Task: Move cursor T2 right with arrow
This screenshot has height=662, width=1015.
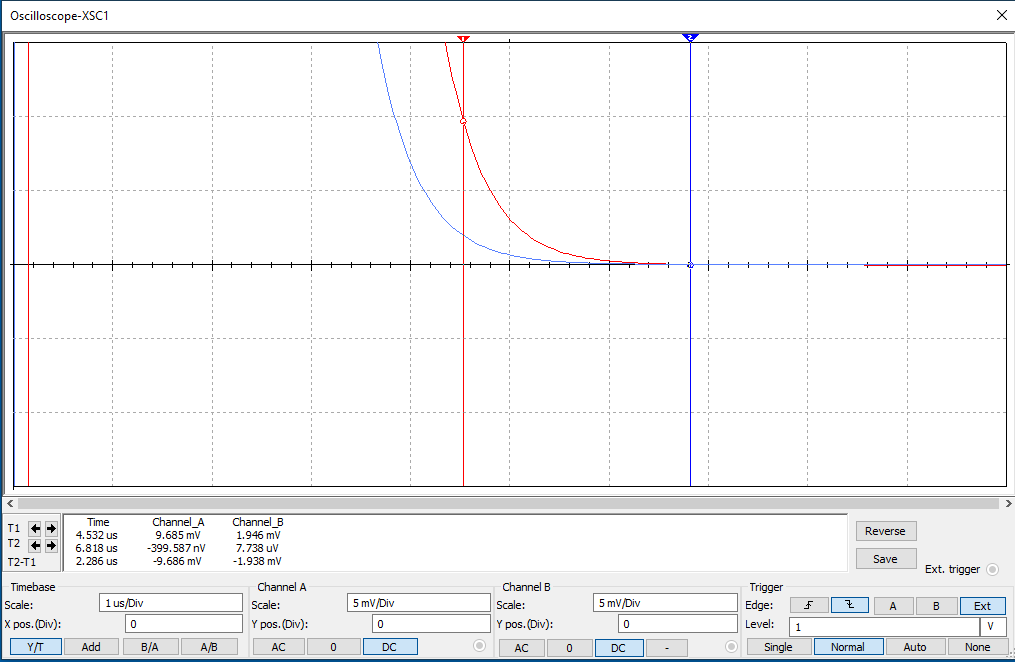Action: [50, 545]
